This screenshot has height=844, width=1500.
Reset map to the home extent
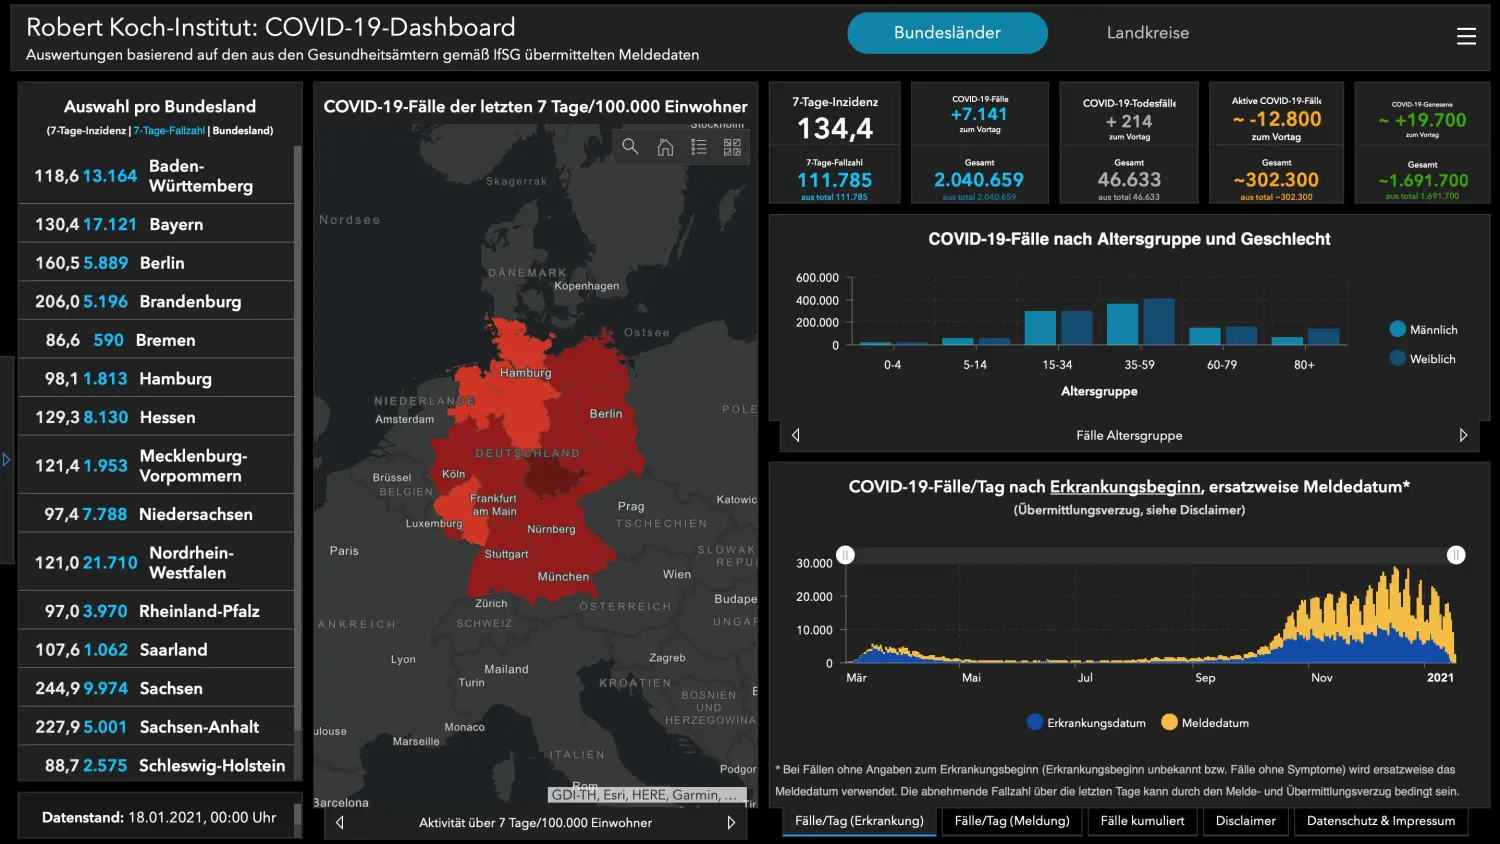coord(665,147)
